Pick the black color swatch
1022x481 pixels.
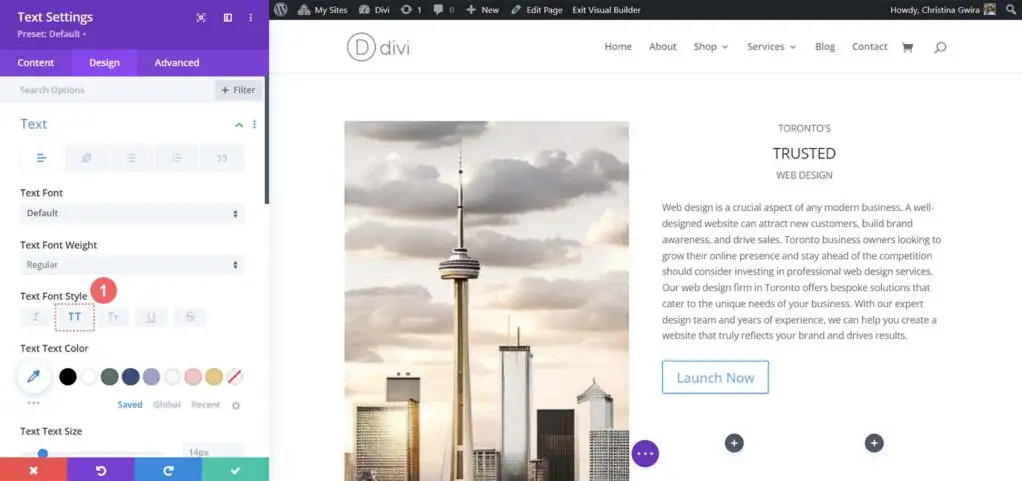coord(68,377)
